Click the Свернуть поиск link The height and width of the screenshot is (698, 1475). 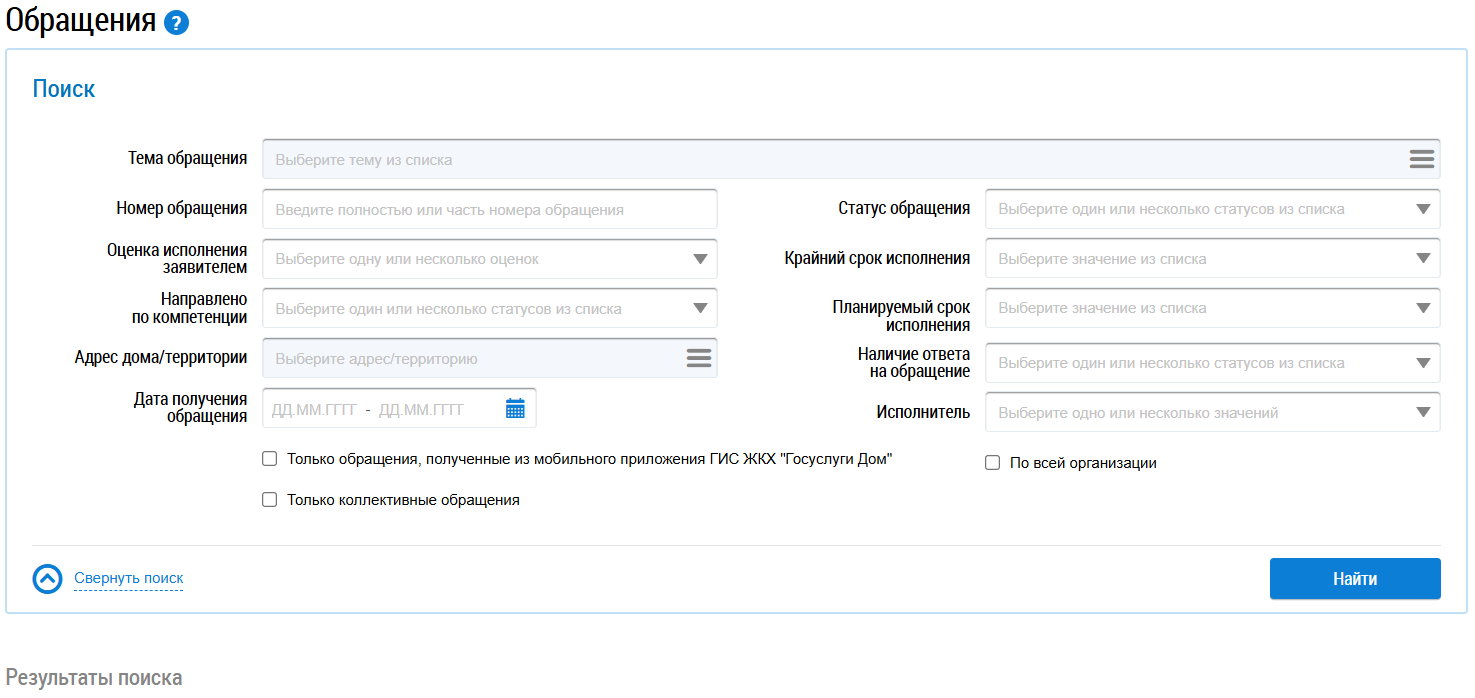click(129, 578)
